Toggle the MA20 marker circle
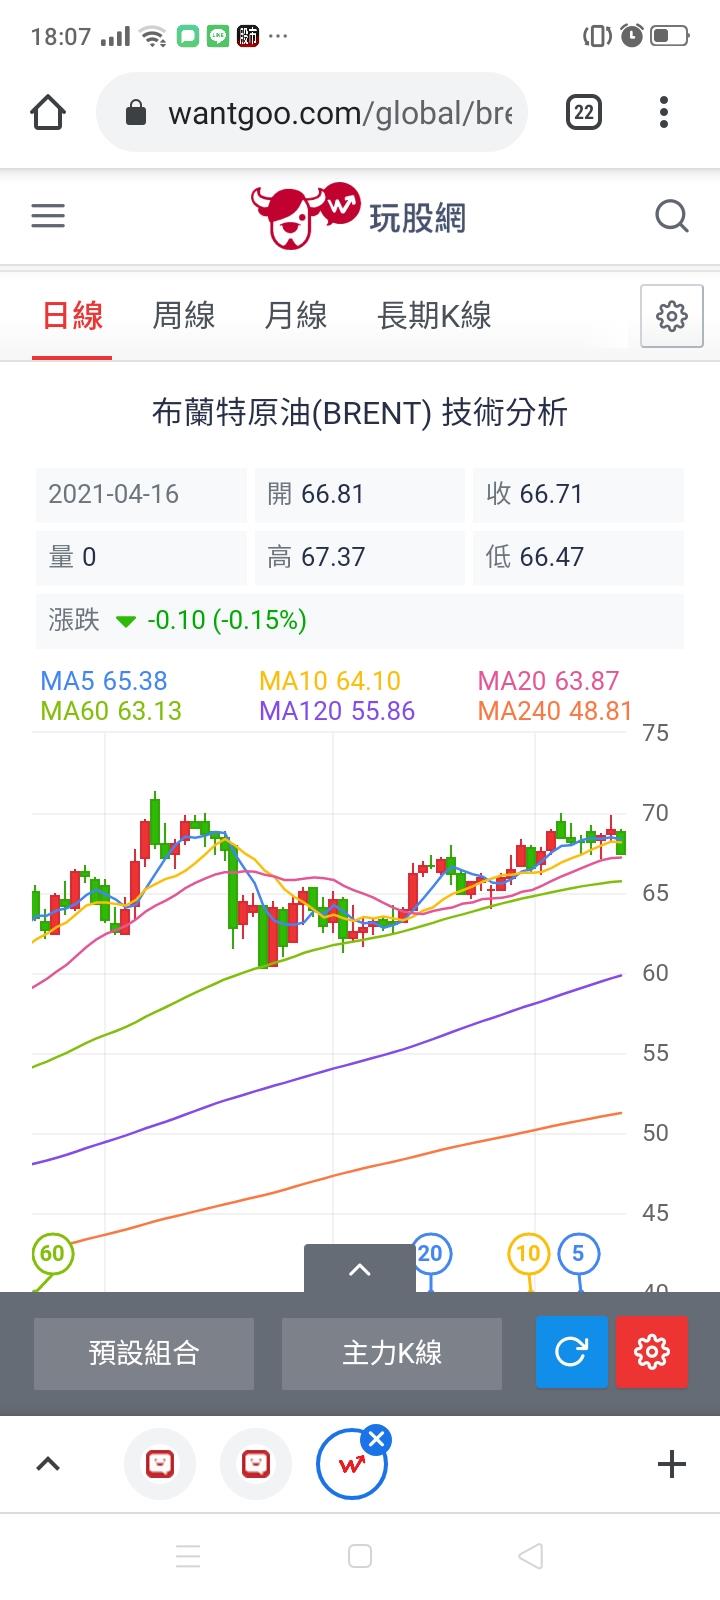 point(430,1253)
